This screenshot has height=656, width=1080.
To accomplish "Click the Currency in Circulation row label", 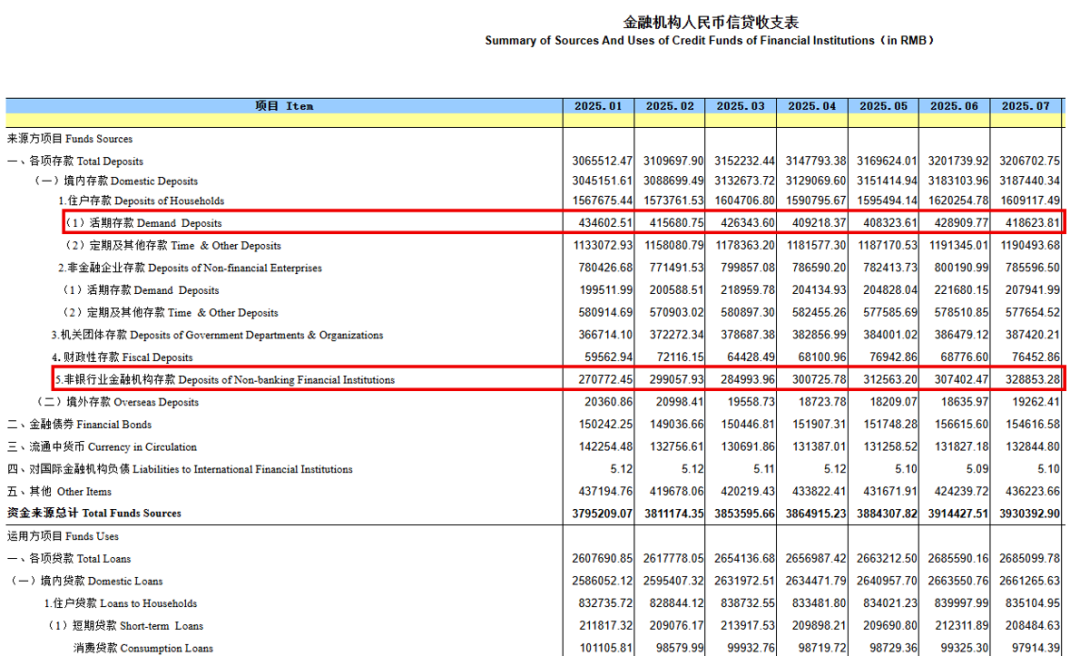I will click(102, 447).
